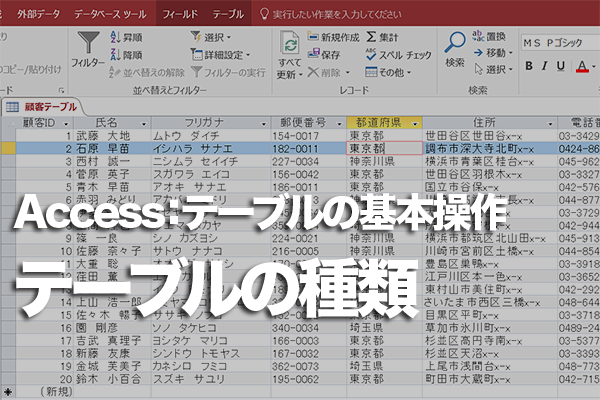Switch to the フィールド tab
The height and width of the screenshot is (400, 600).
tap(180, 14)
